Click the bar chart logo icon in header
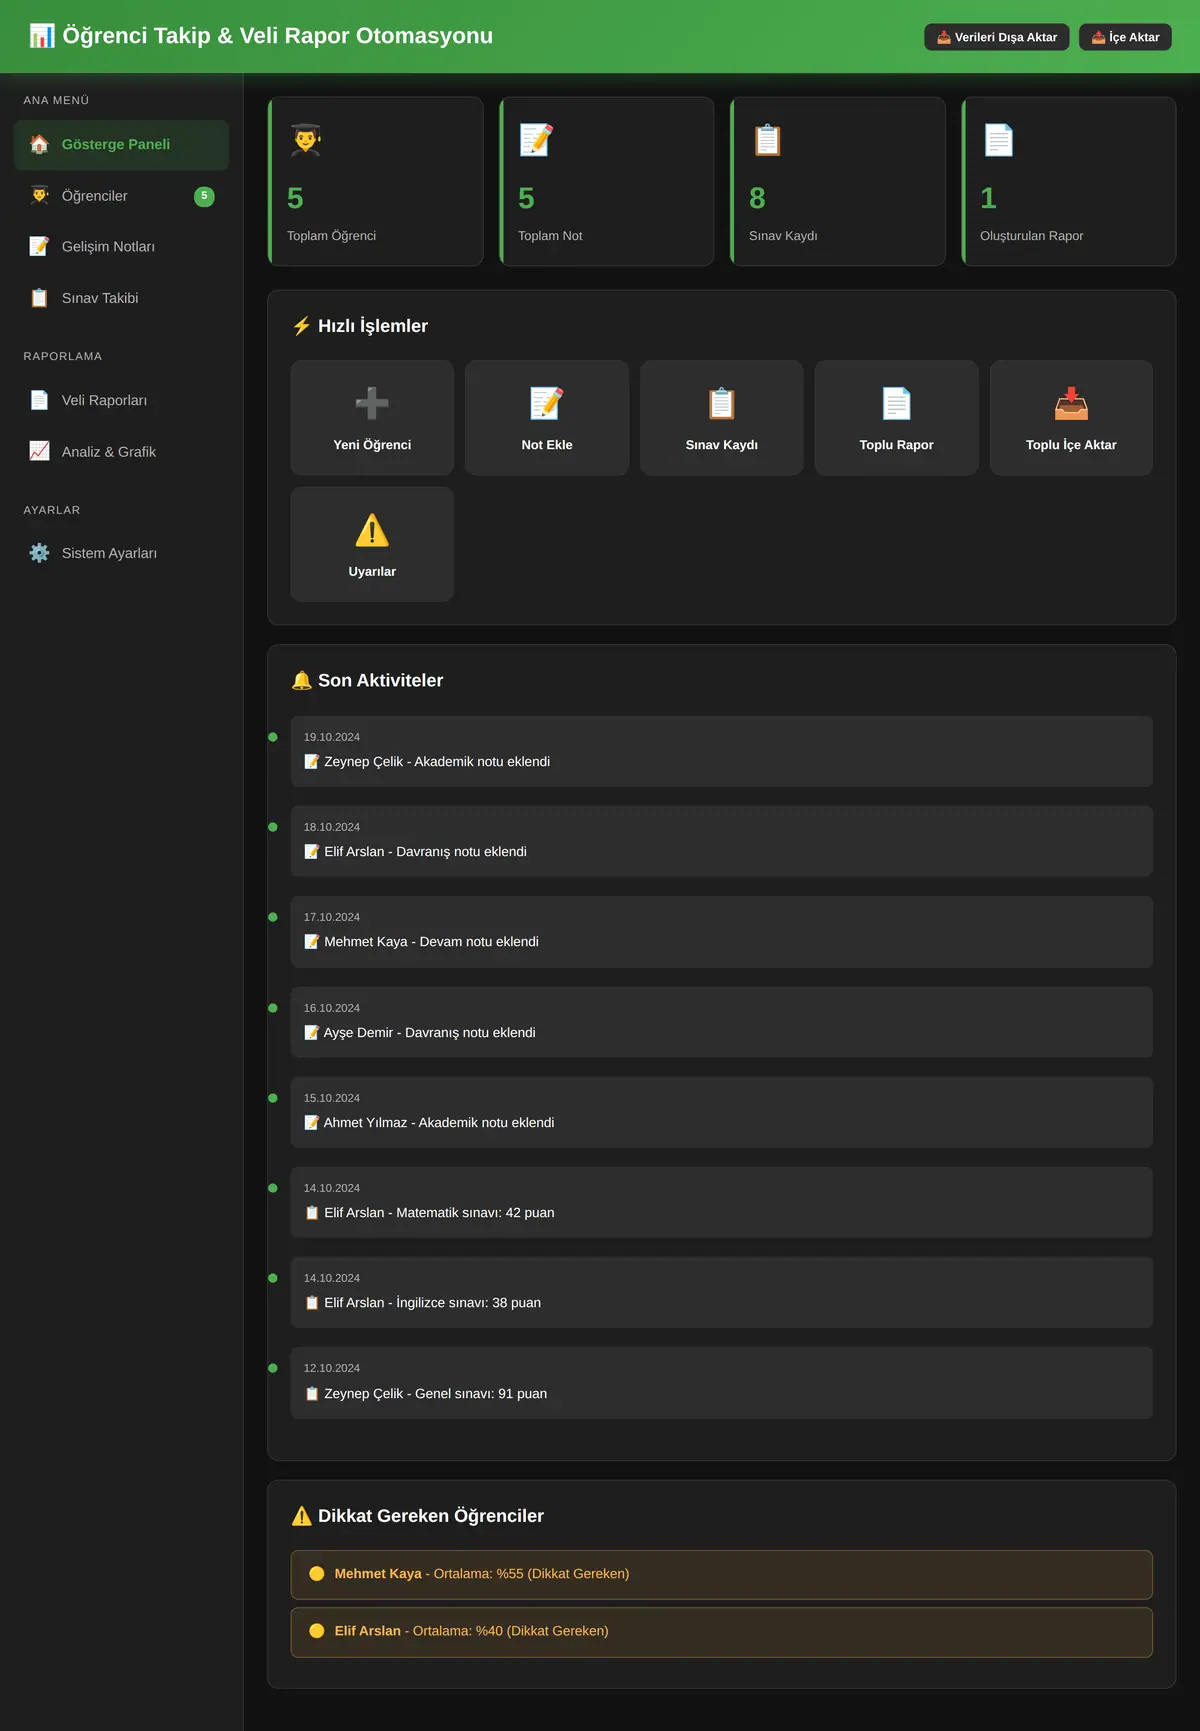Viewport: 1200px width, 1731px height. point(42,36)
